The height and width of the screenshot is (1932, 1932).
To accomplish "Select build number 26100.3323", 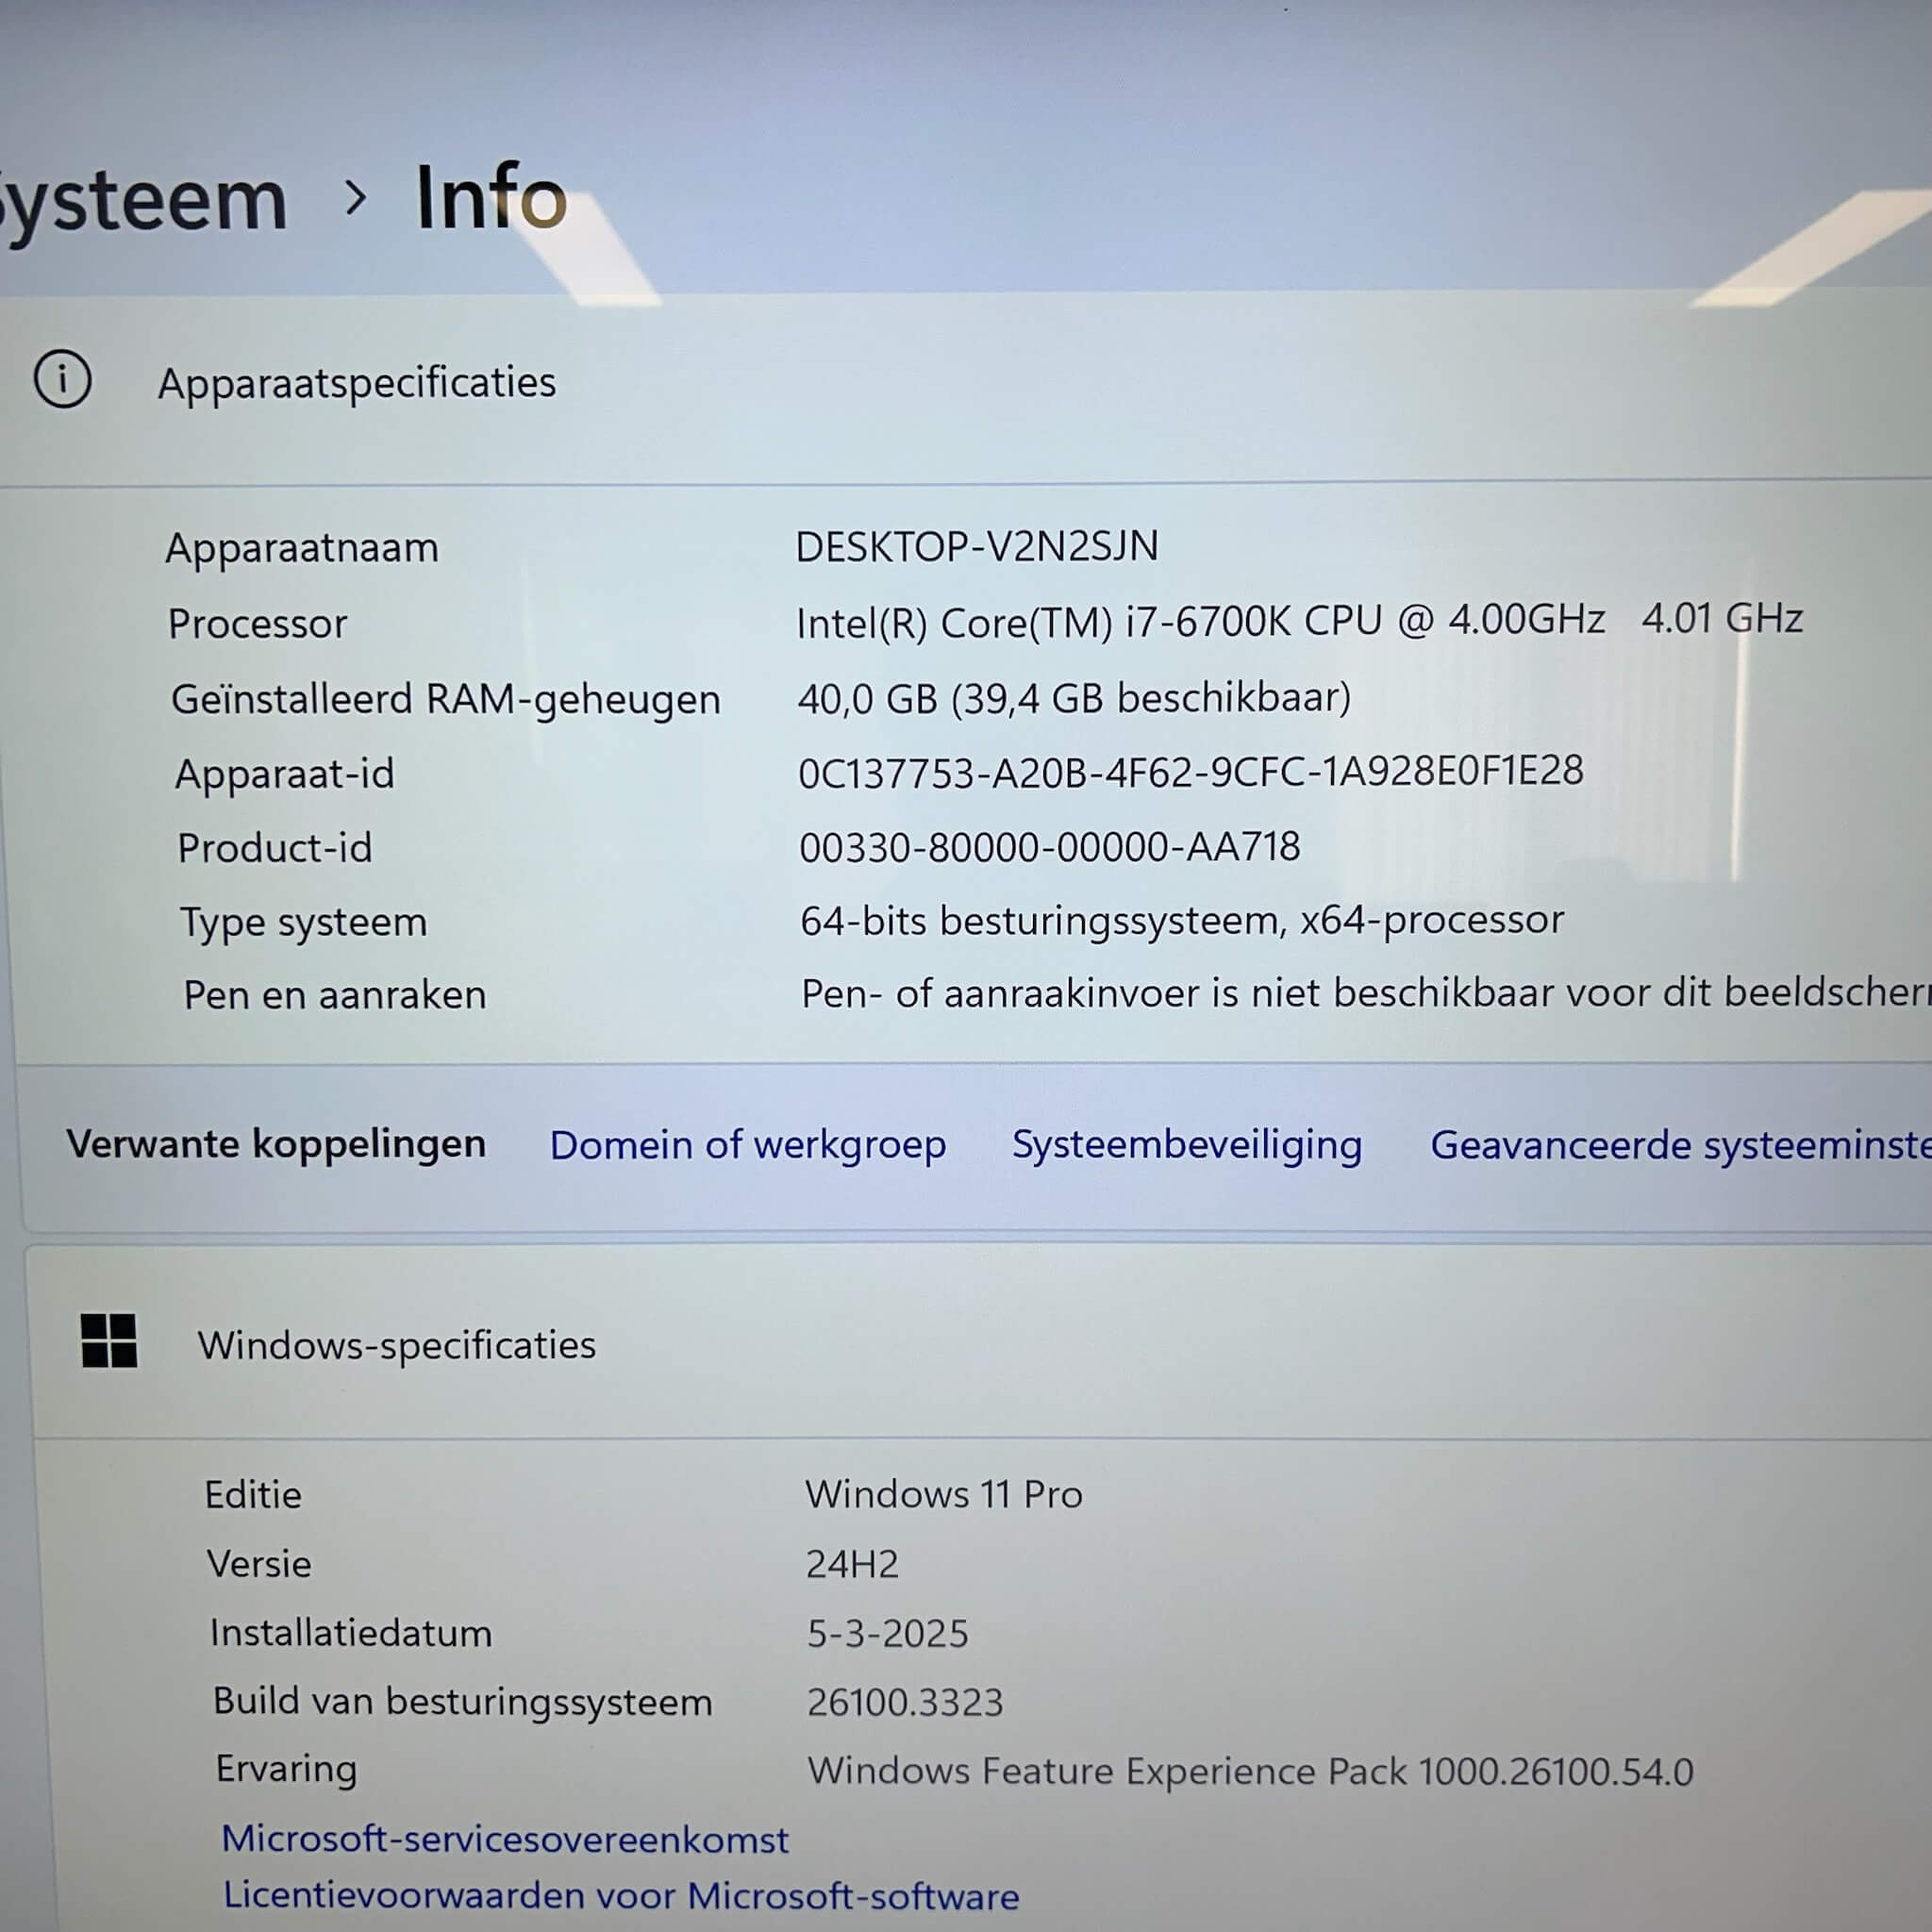I will pyautogui.click(x=905, y=1702).
